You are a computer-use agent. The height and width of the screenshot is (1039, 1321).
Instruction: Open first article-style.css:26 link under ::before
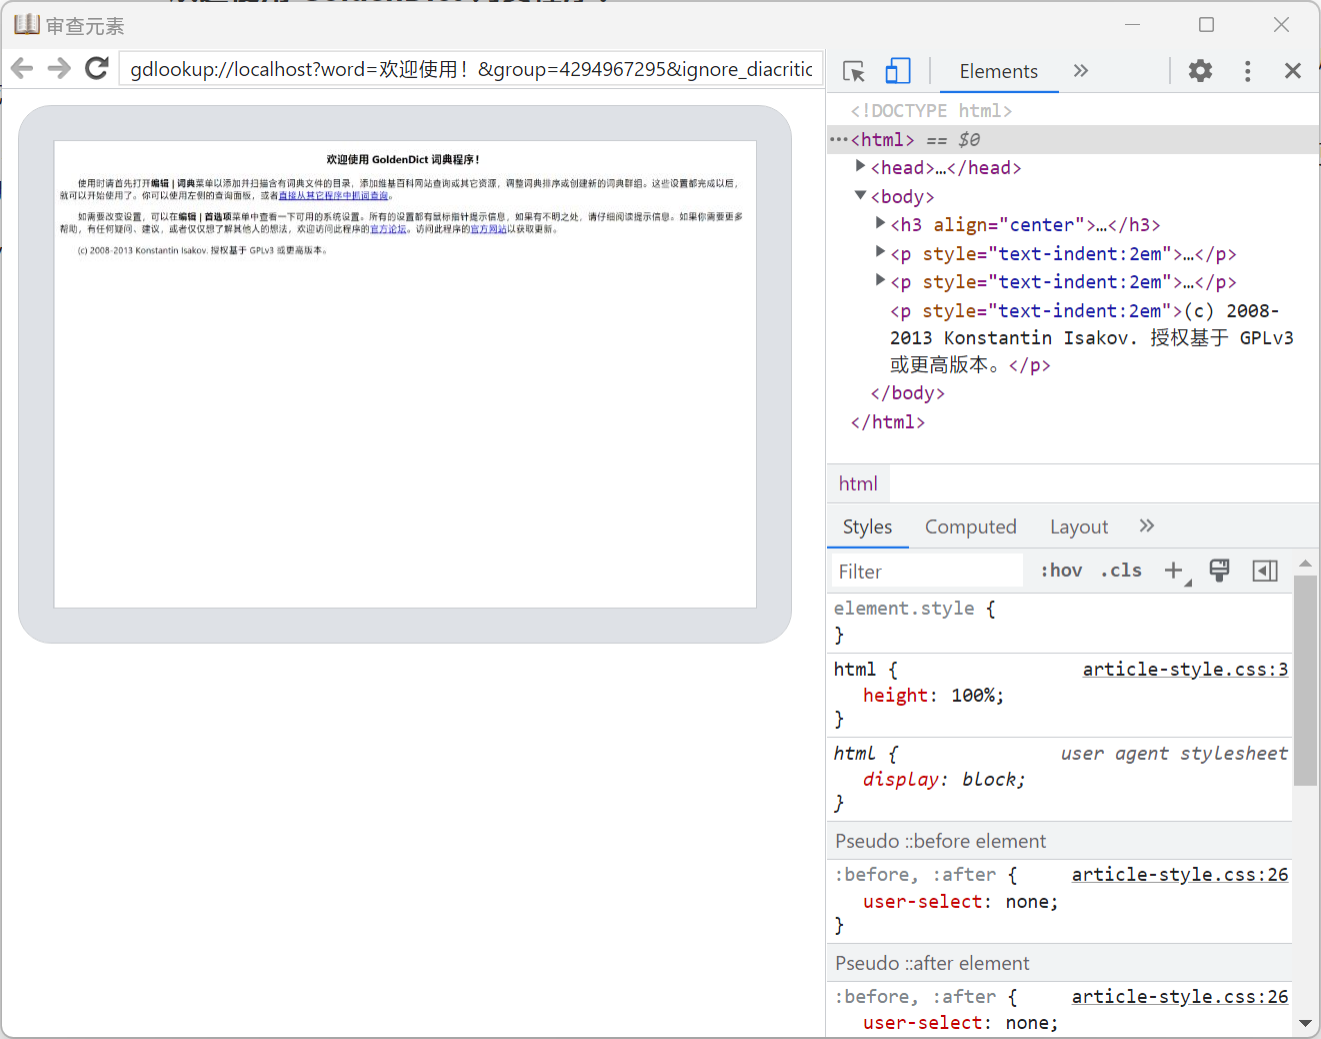(1180, 874)
